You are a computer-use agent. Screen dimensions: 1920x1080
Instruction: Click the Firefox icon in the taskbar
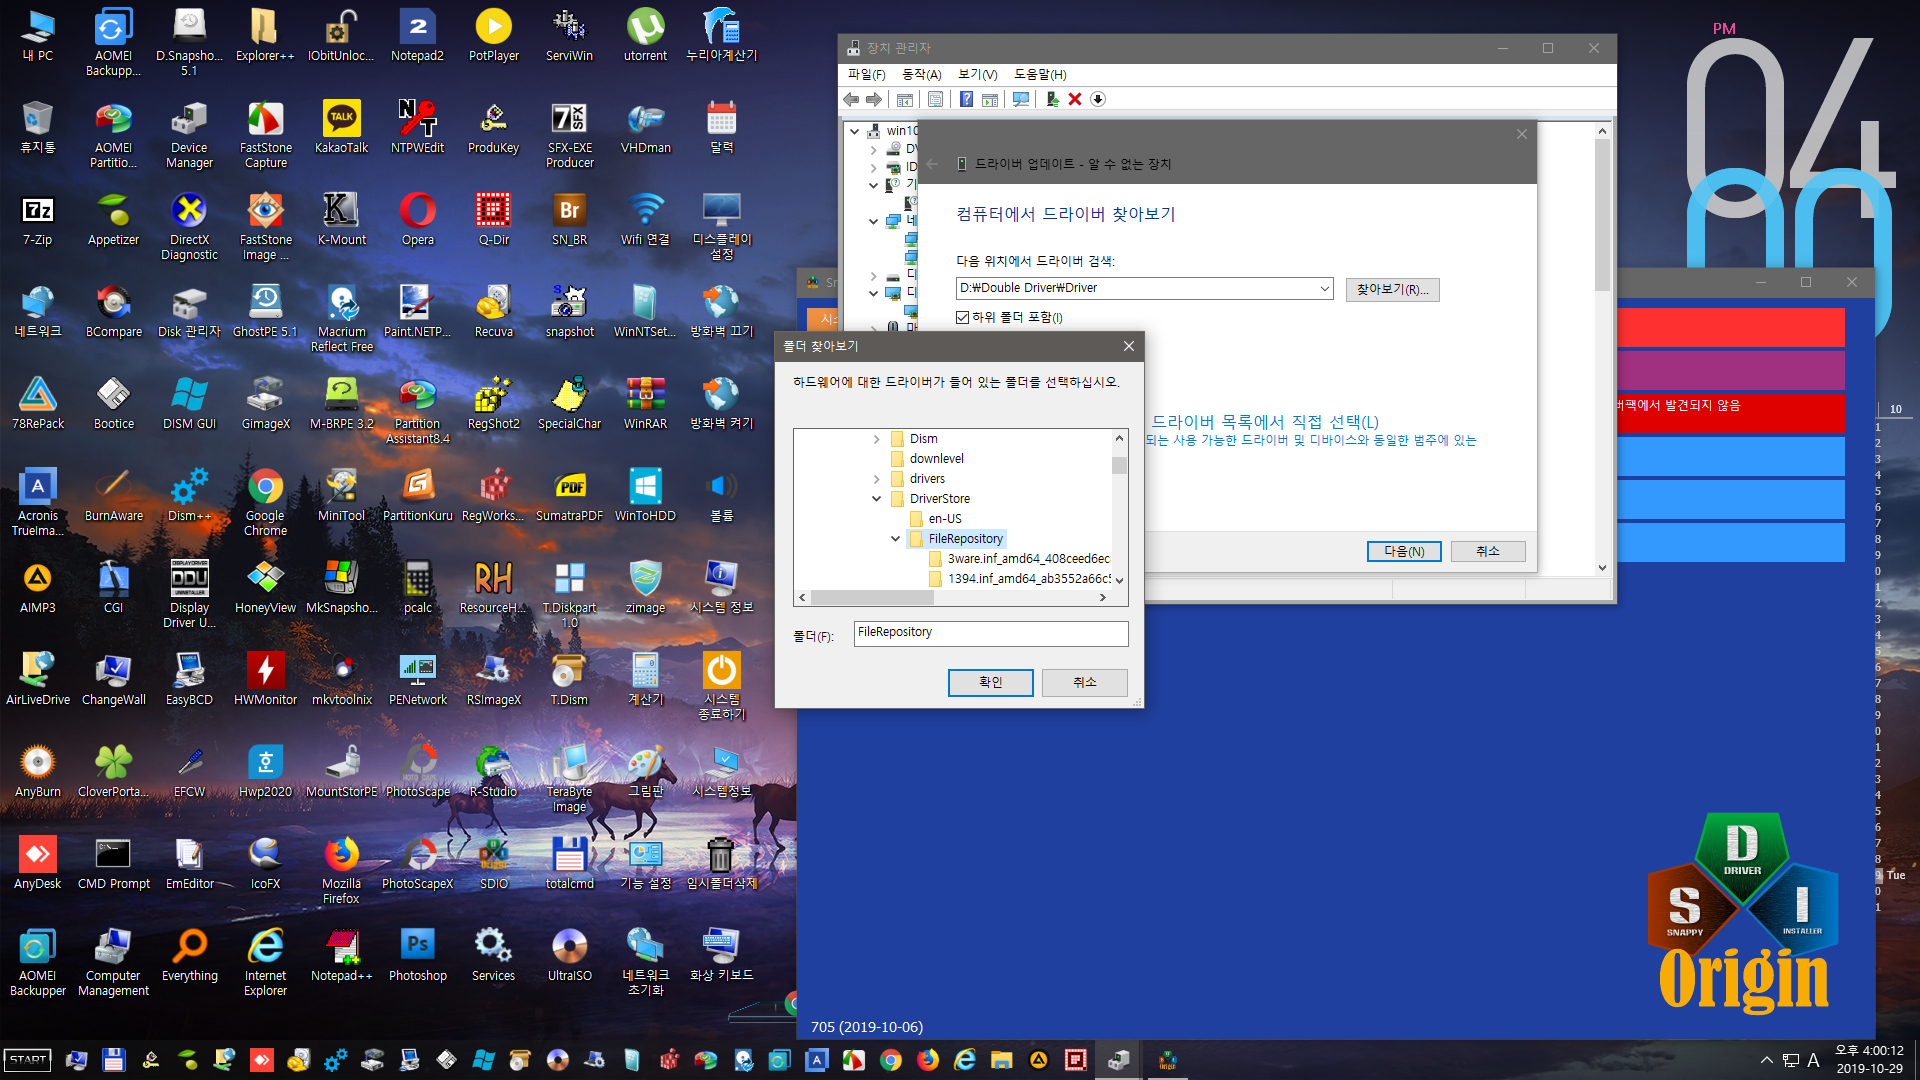pyautogui.click(x=927, y=1060)
